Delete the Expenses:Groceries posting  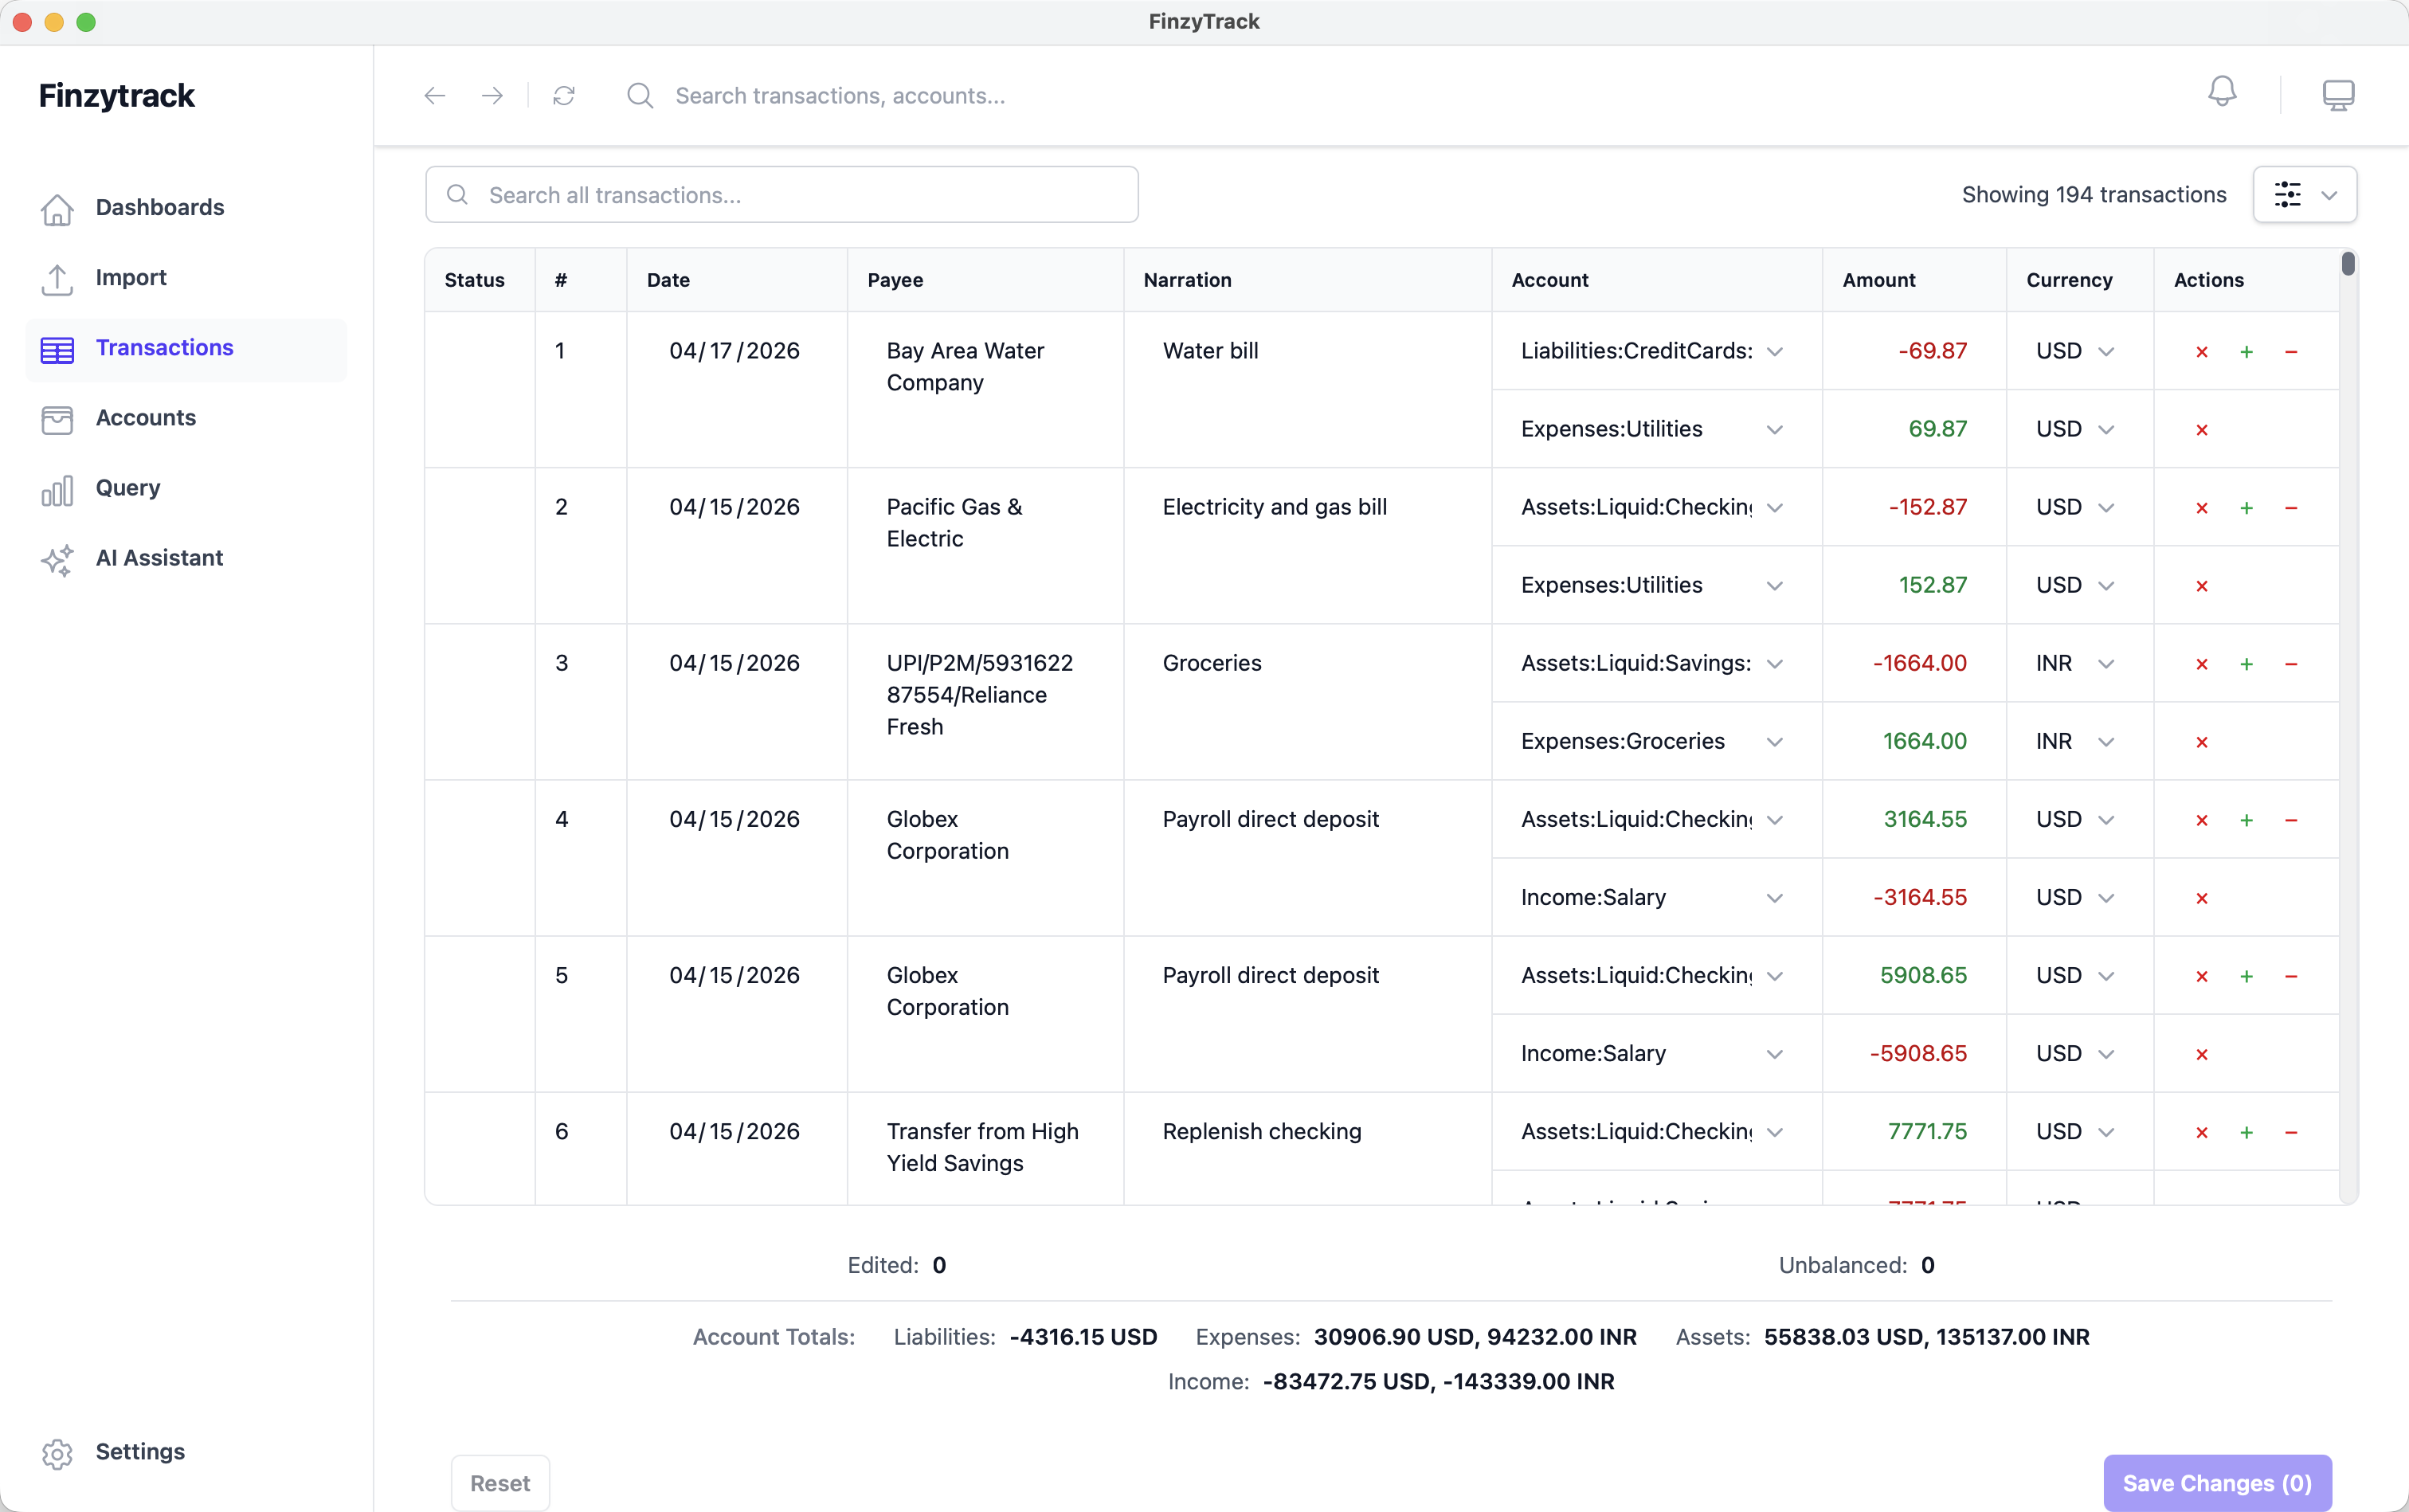coord(2202,742)
